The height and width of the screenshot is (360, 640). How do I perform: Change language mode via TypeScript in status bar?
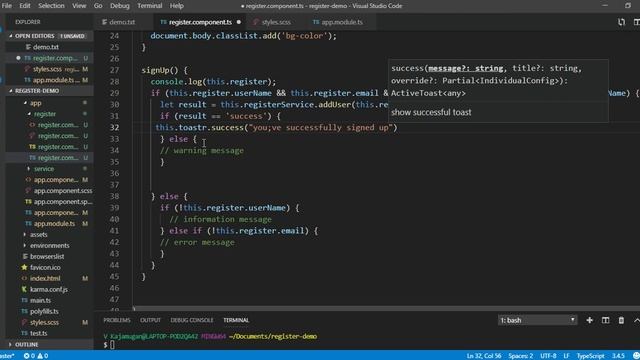click(x=590, y=356)
